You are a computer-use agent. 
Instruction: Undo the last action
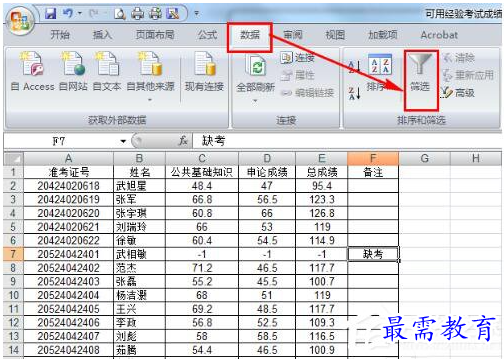pos(68,14)
